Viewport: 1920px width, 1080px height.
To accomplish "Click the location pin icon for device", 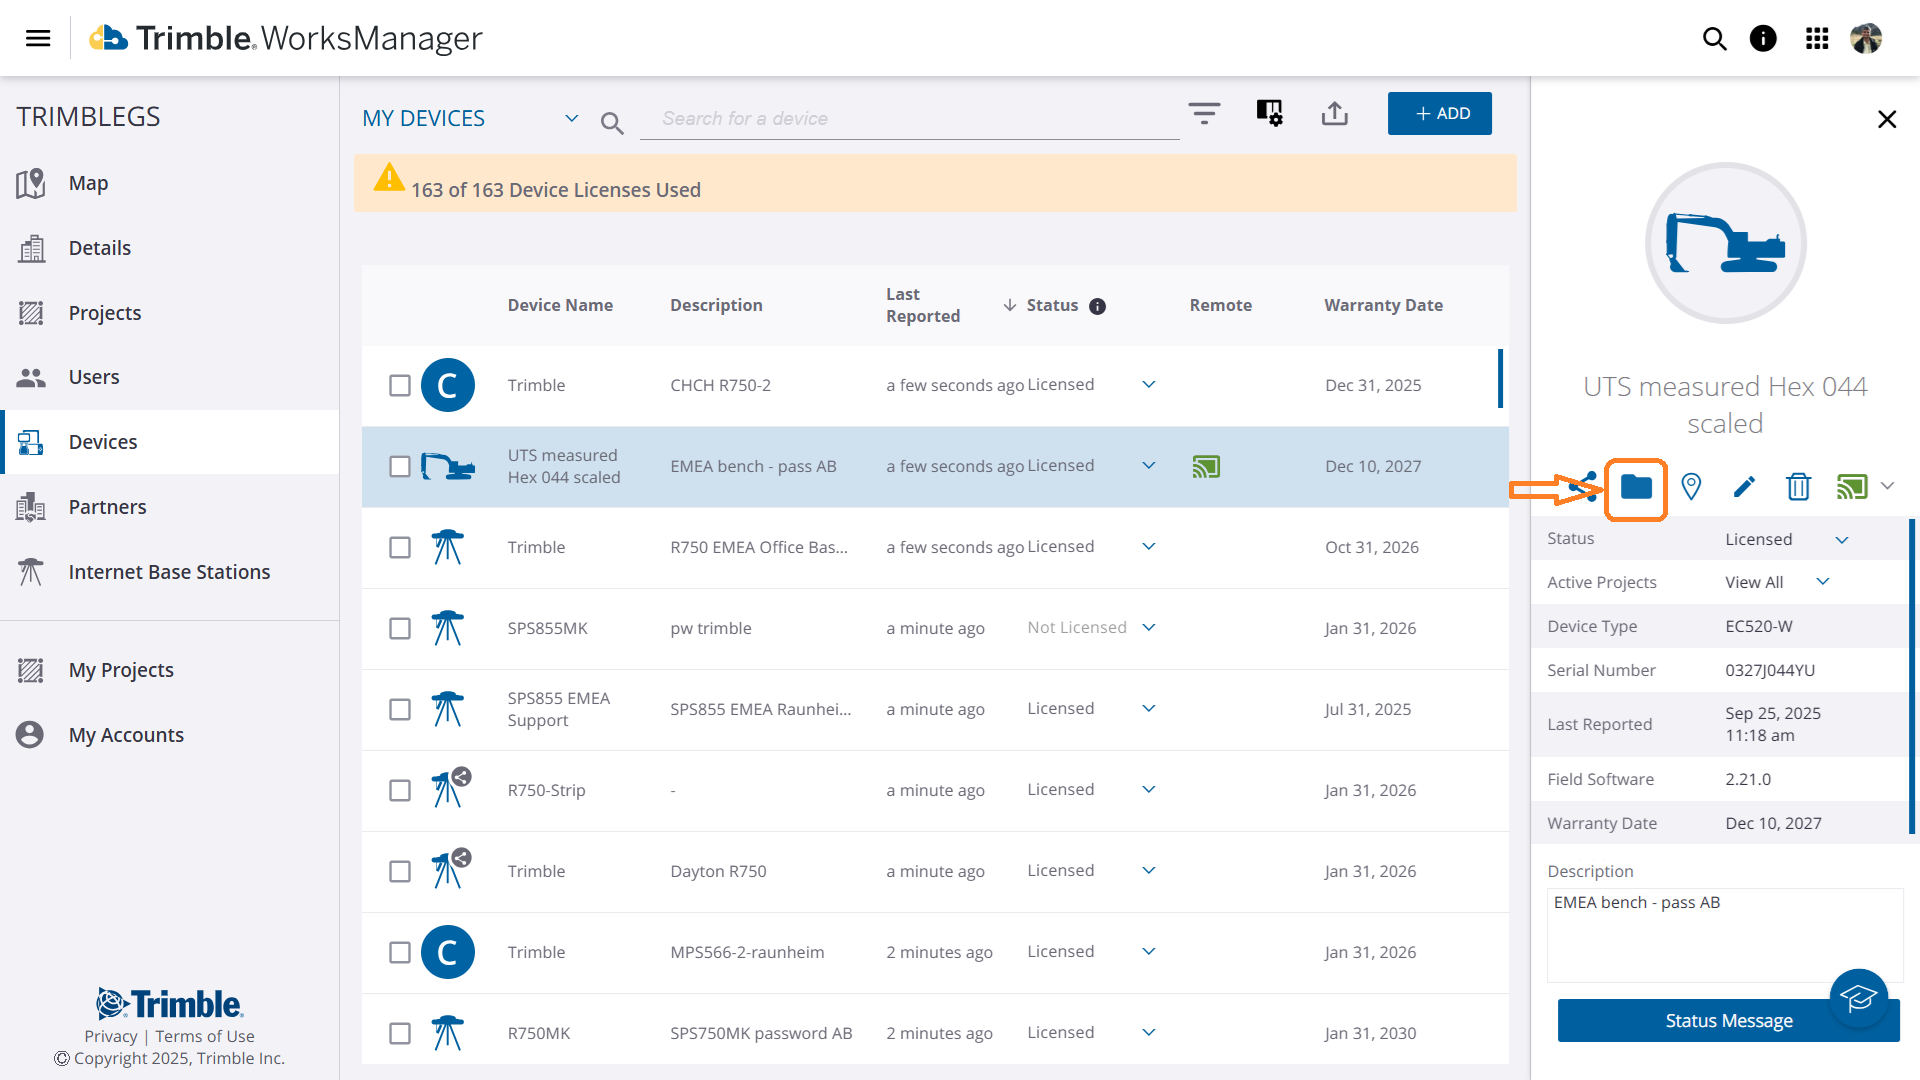I will coord(1691,486).
